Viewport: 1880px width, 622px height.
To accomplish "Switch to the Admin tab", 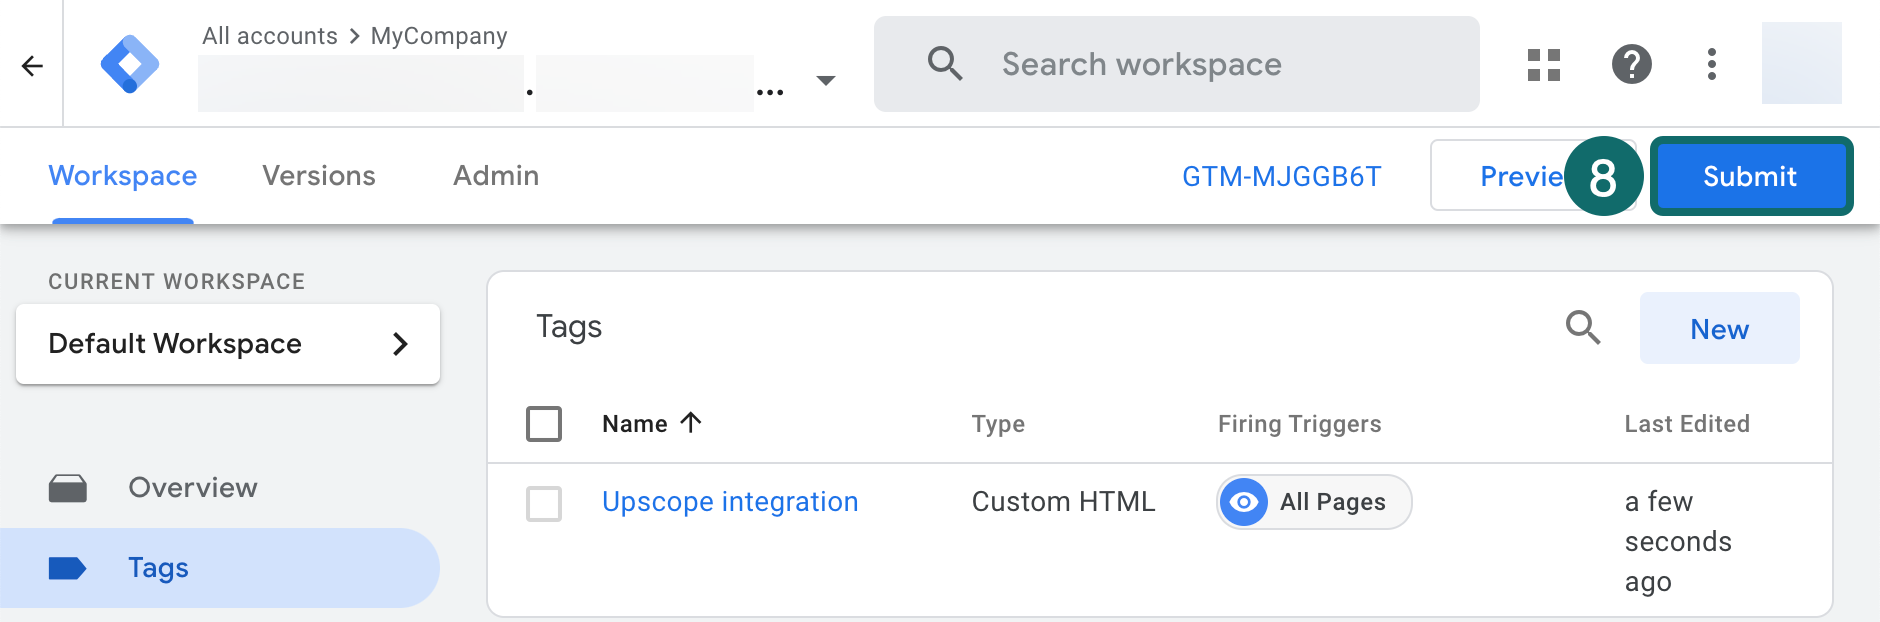I will point(496,176).
